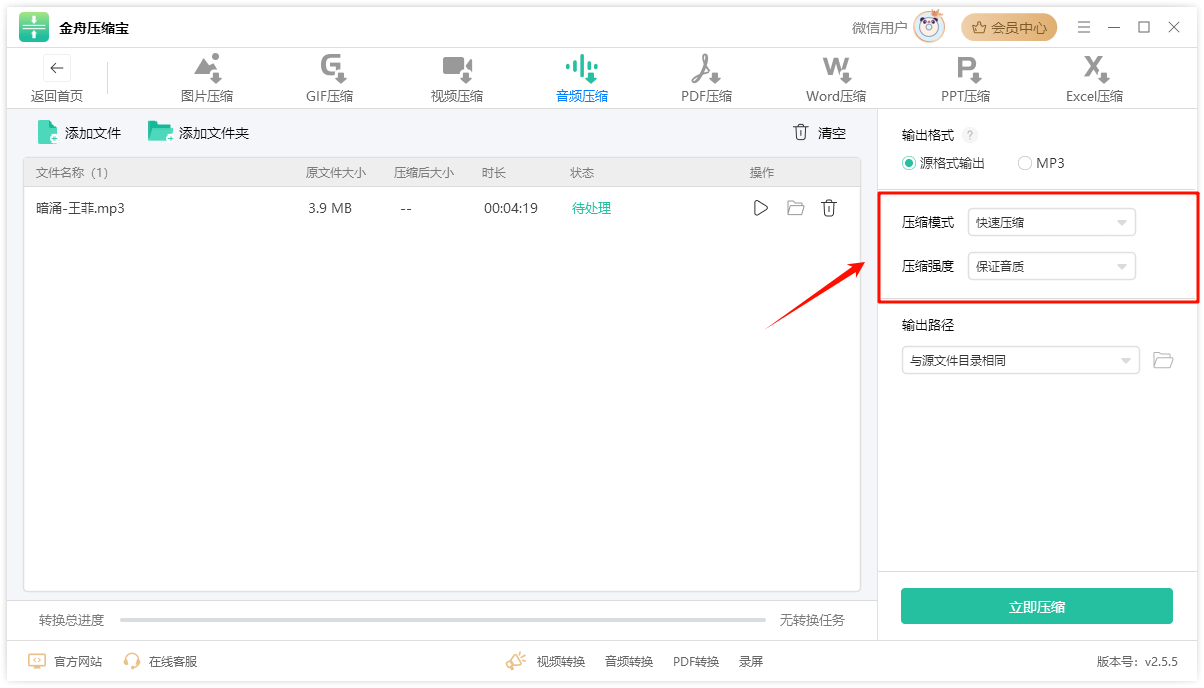Click the 微信用户 username text
The width and height of the screenshot is (1204, 688).
(880, 28)
